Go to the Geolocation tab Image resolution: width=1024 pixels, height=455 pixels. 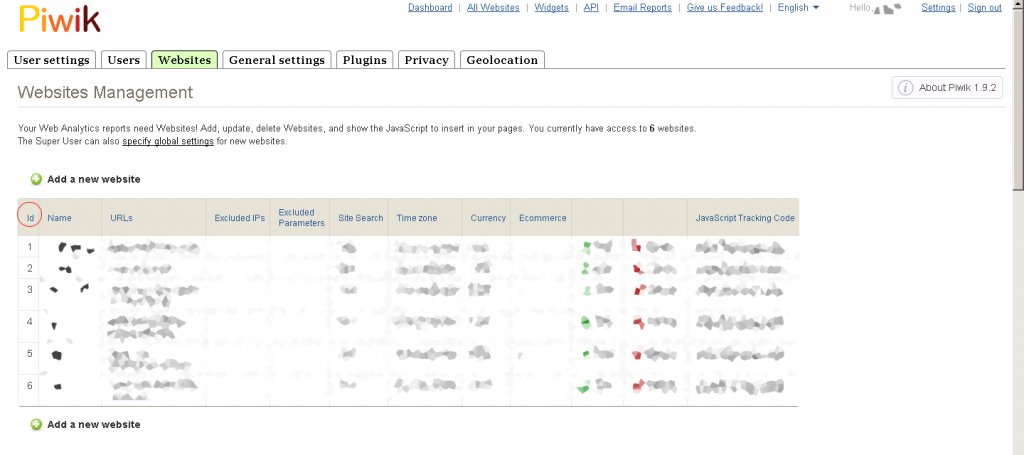[502, 60]
